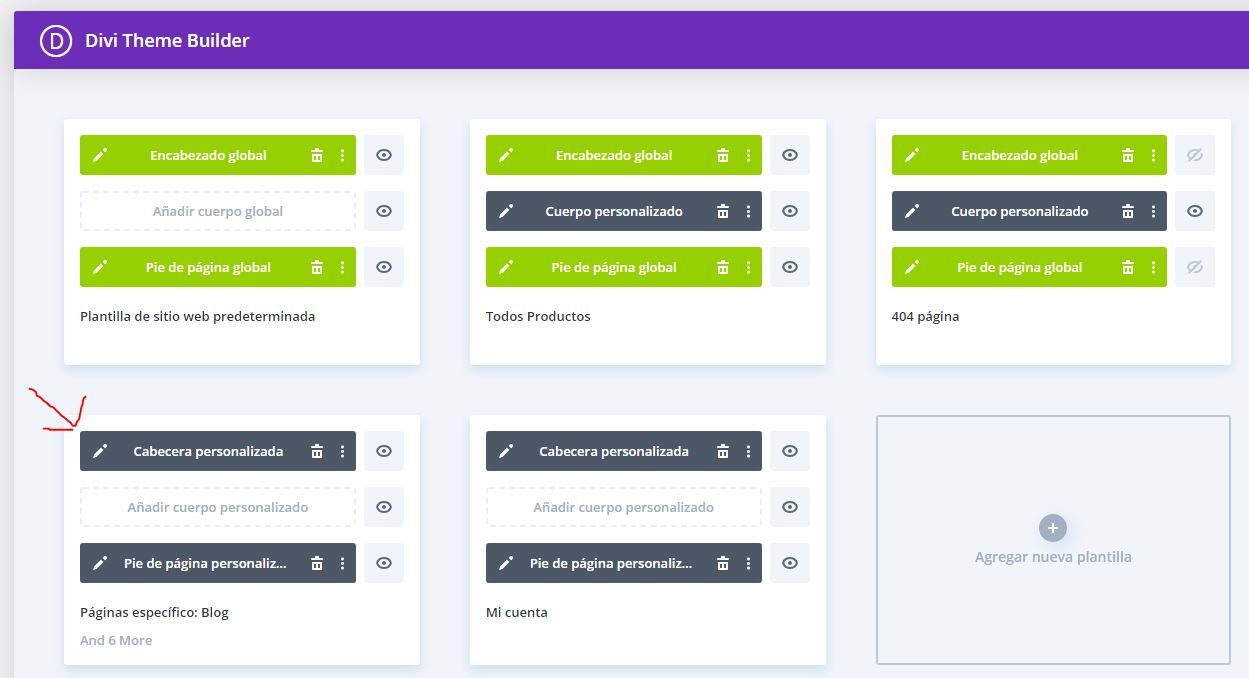Delete Cabecera personalizada in Blog template card
Image resolution: width=1249 pixels, height=678 pixels.
[x=317, y=451]
